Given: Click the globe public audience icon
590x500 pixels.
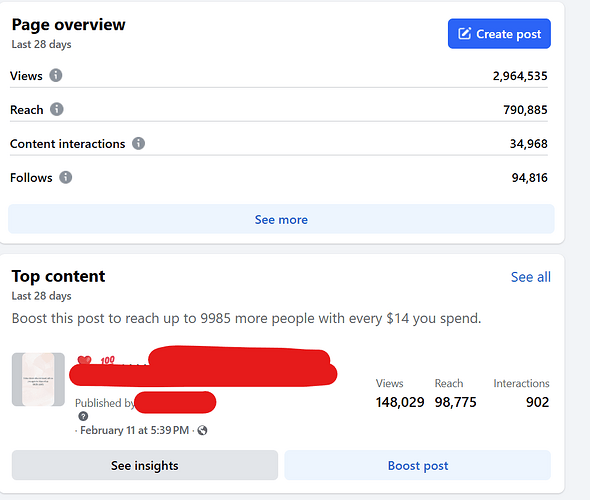Looking at the screenshot, I should [x=202, y=430].
